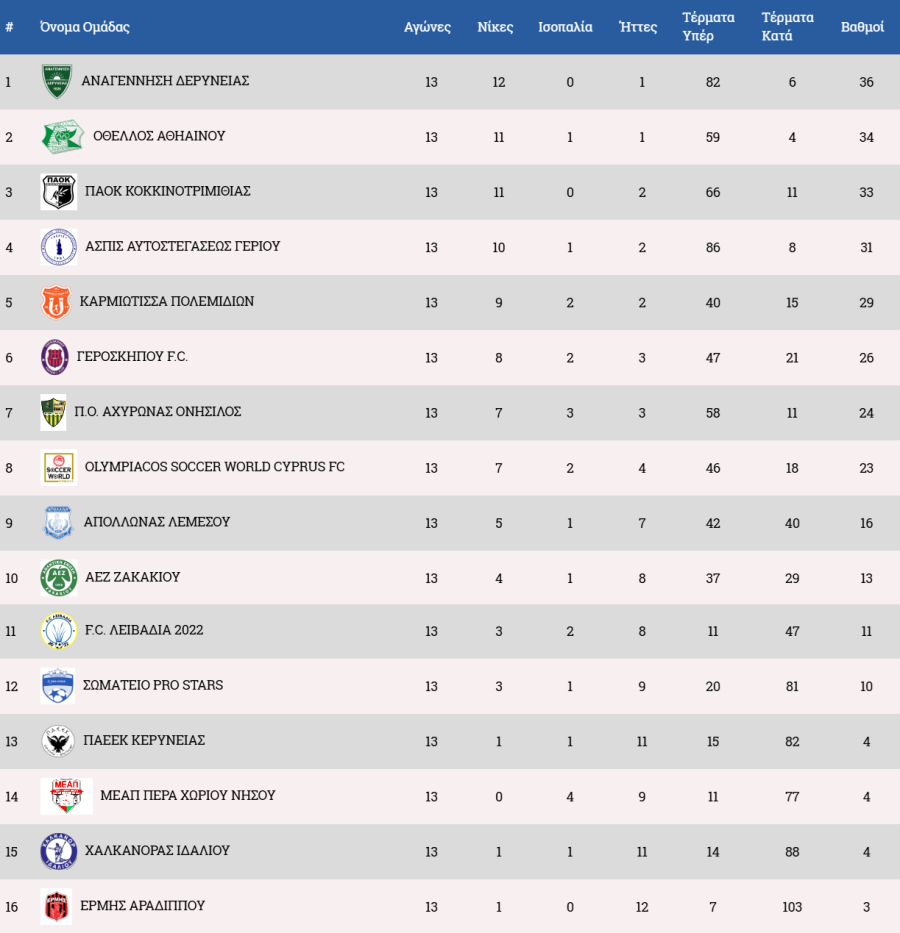900x933 pixels.
Task: Click the ΑΠΟΛΛΩΝΑΣ ΛΕΜΕΣΟΥ team logo
Action: [58, 523]
